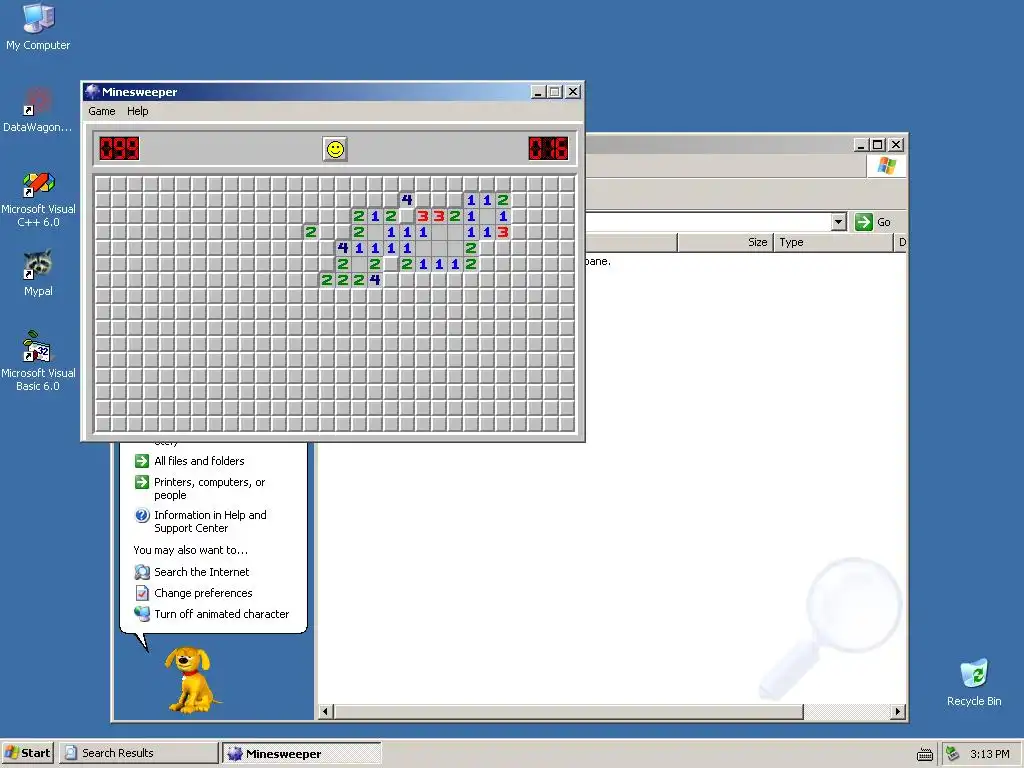This screenshot has width=1024, height=768.
Task: Select the DataWagon desktop shortcut
Action: click(38, 109)
